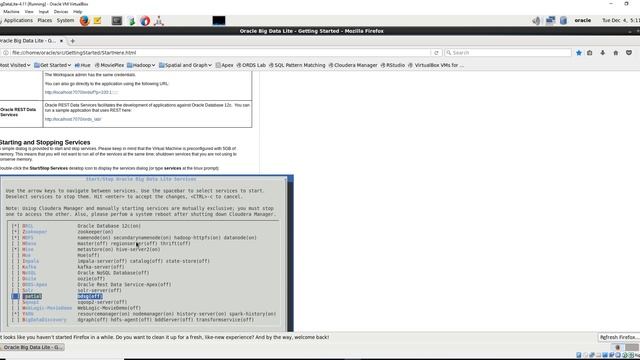Click the 'Oracle REST Data Services' table cell
Image resolution: width=640 pixels, height=360 pixels.
point(21,114)
